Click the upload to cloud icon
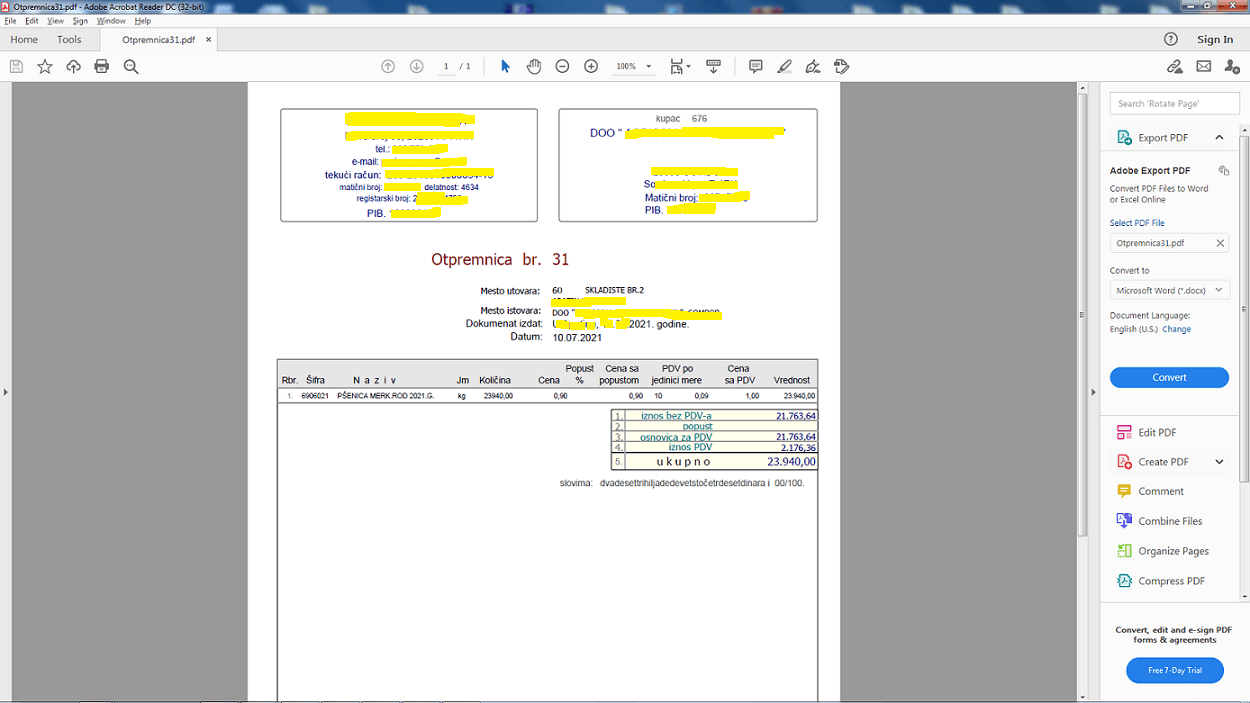The image size is (1250, 703). [73, 66]
